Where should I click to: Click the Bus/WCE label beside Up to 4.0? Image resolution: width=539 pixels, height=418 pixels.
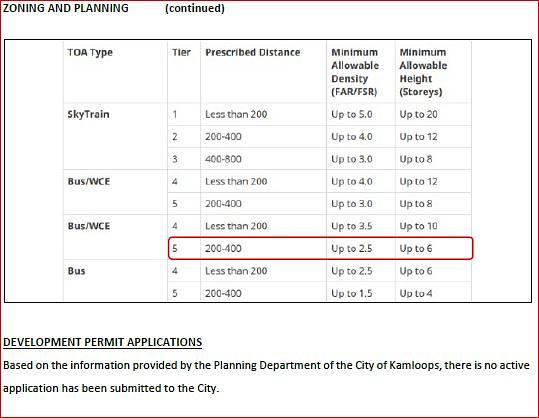[x=89, y=181]
